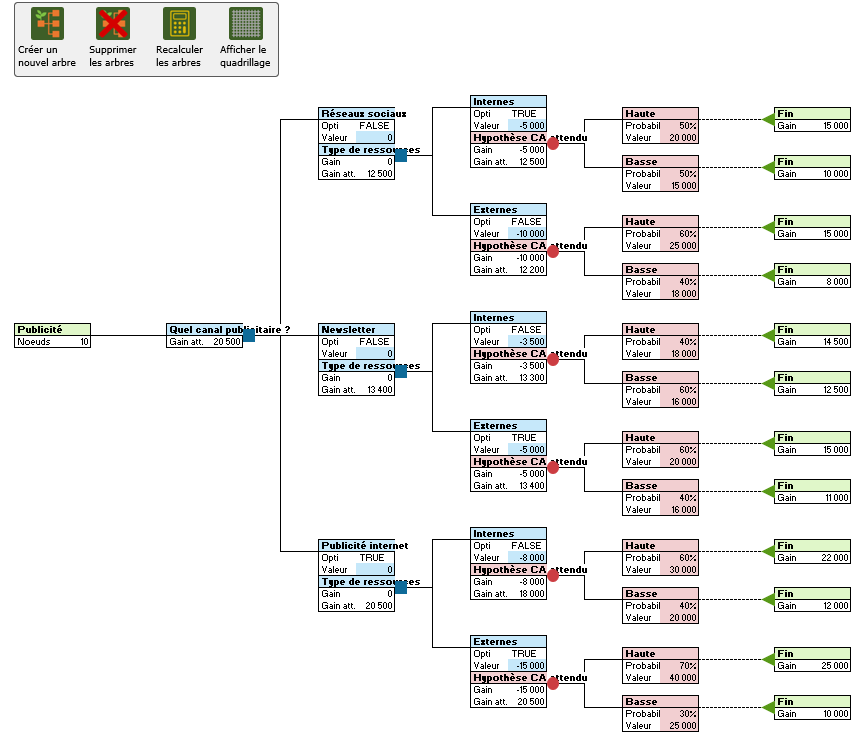Click the red chance node beside Internes under Réseaux sociaux
Screen dimensions: 865x745
point(551,144)
